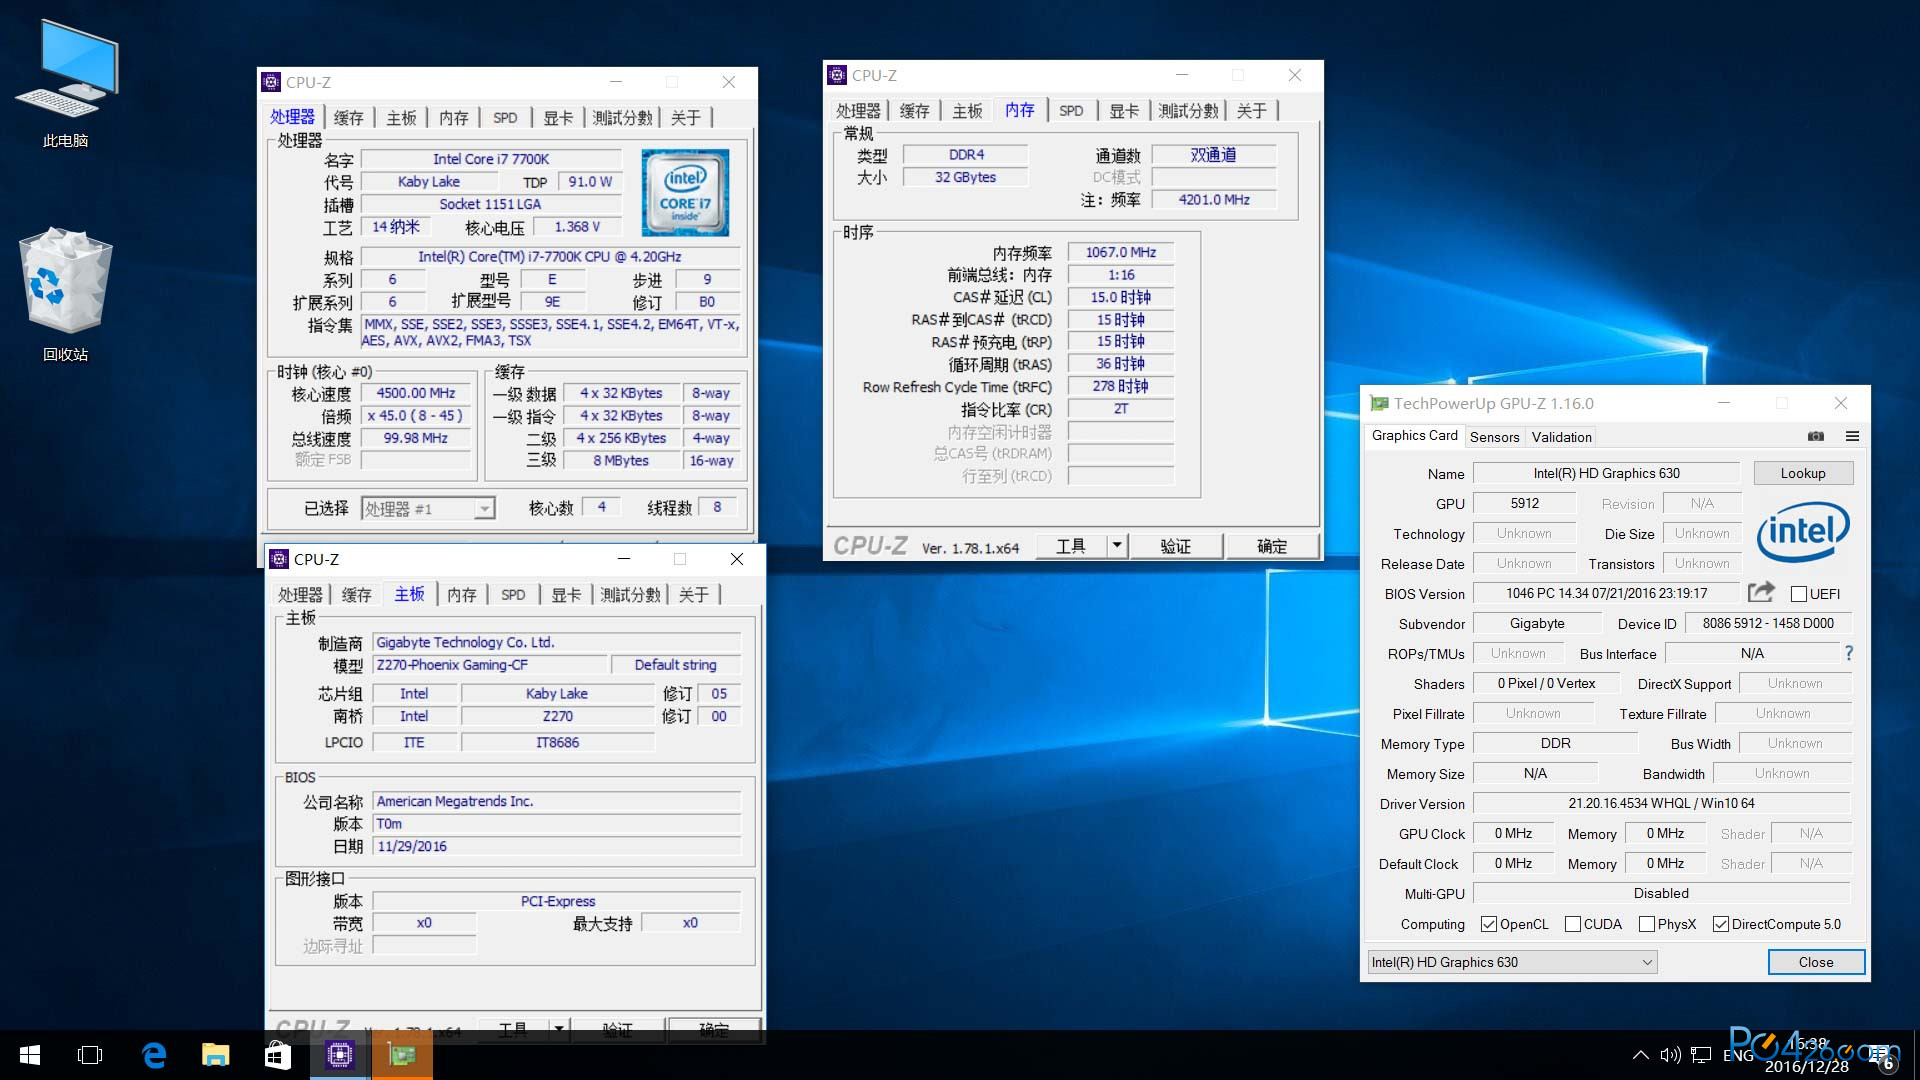The width and height of the screenshot is (1920, 1080).
Task: Toggle the OpenCL checkbox
Action: tap(1488, 924)
